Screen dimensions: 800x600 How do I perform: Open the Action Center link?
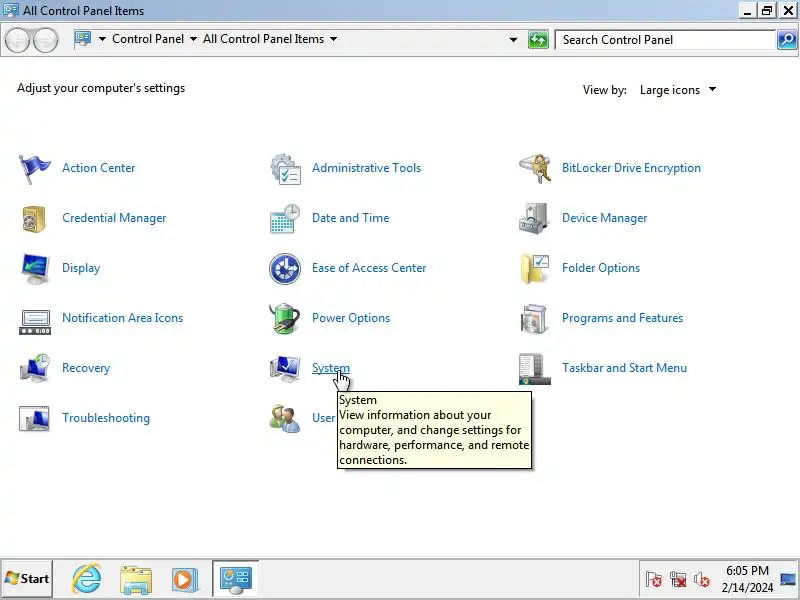[98, 168]
